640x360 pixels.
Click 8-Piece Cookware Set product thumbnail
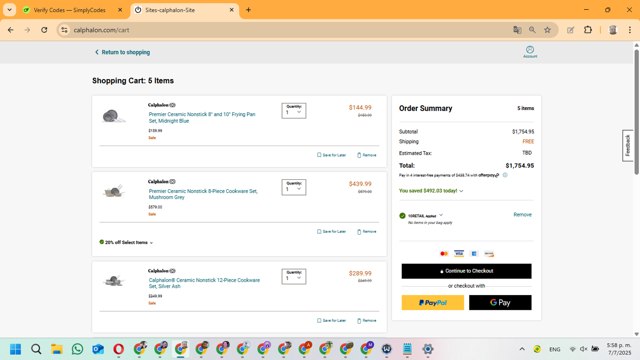coord(114,191)
